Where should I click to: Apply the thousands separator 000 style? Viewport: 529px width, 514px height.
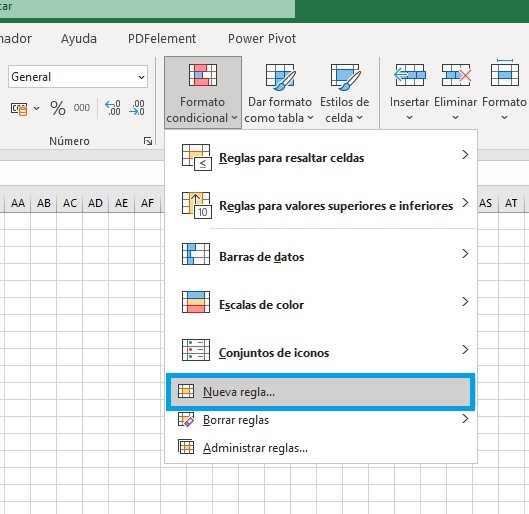(82, 108)
